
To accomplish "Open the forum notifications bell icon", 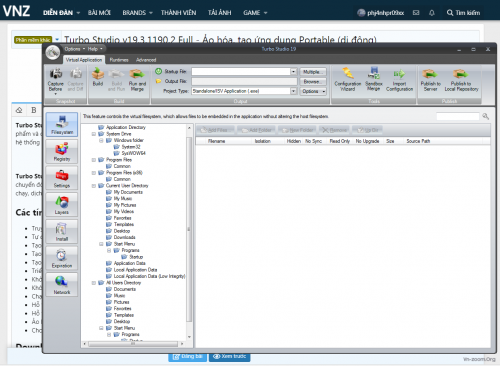I will click(x=432, y=13).
